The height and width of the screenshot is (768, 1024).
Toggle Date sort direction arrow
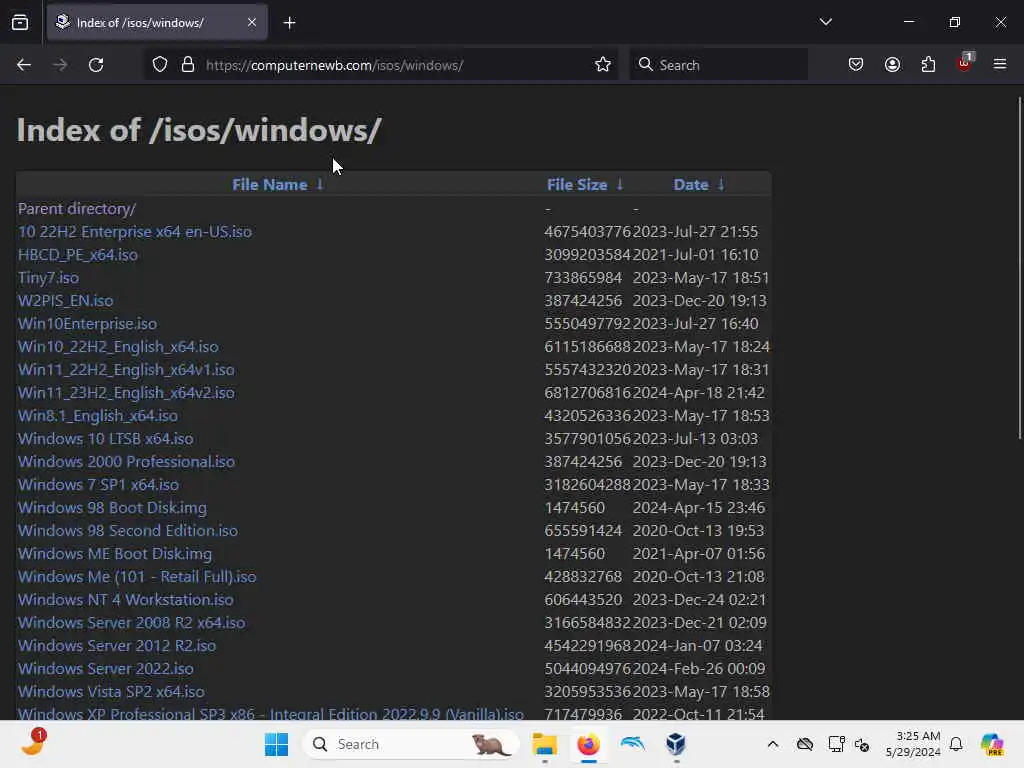click(x=721, y=185)
